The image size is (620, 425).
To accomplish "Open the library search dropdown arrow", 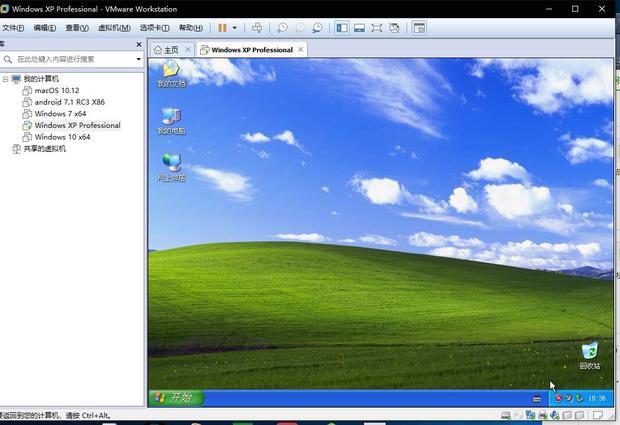I will pyautogui.click(x=139, y=60).
